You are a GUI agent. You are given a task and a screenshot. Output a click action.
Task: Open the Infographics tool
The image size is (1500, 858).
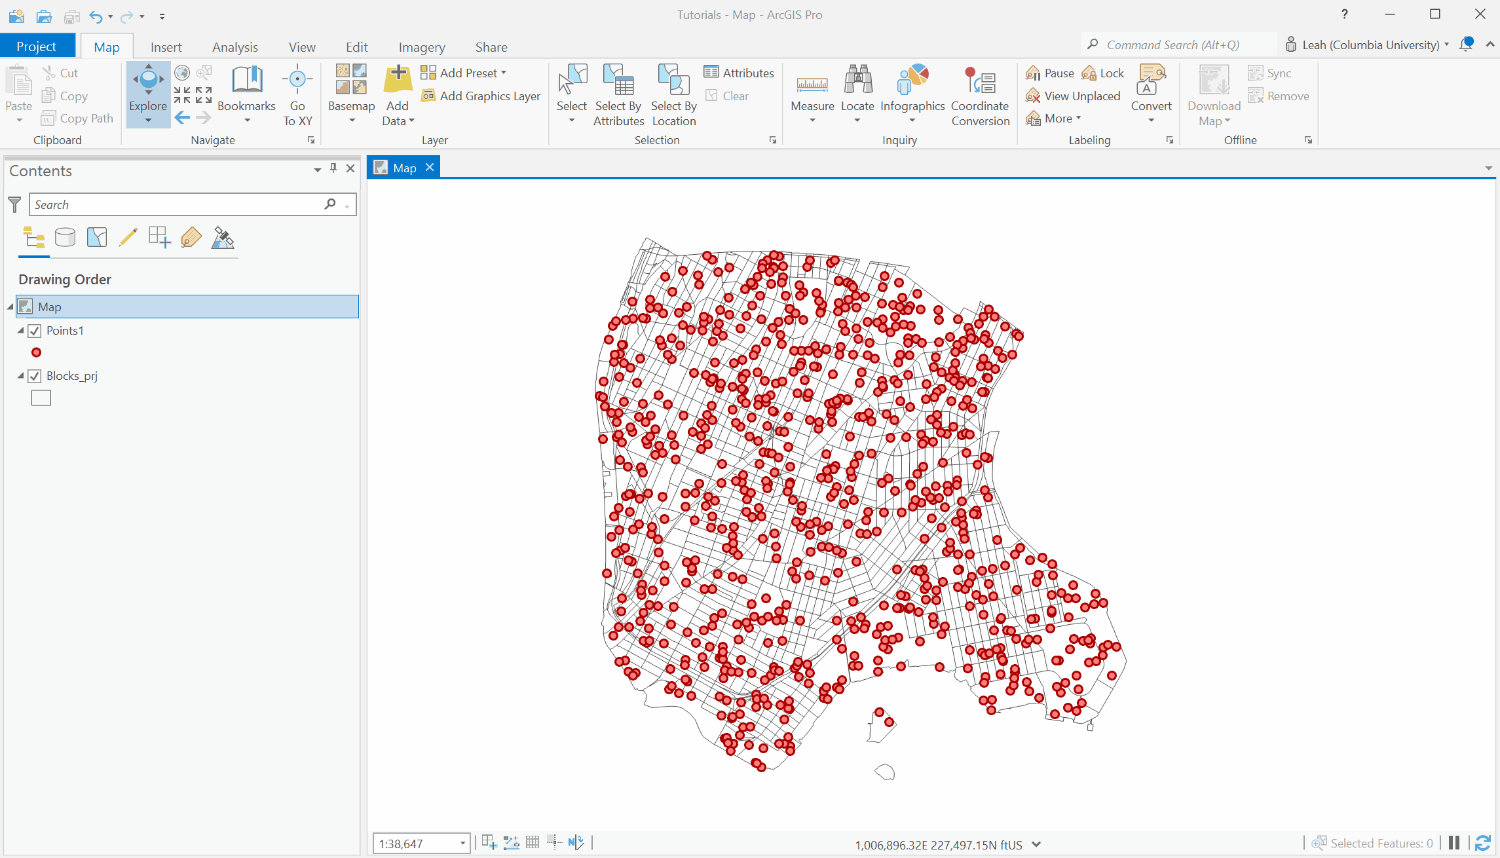[x=913, y=90]
